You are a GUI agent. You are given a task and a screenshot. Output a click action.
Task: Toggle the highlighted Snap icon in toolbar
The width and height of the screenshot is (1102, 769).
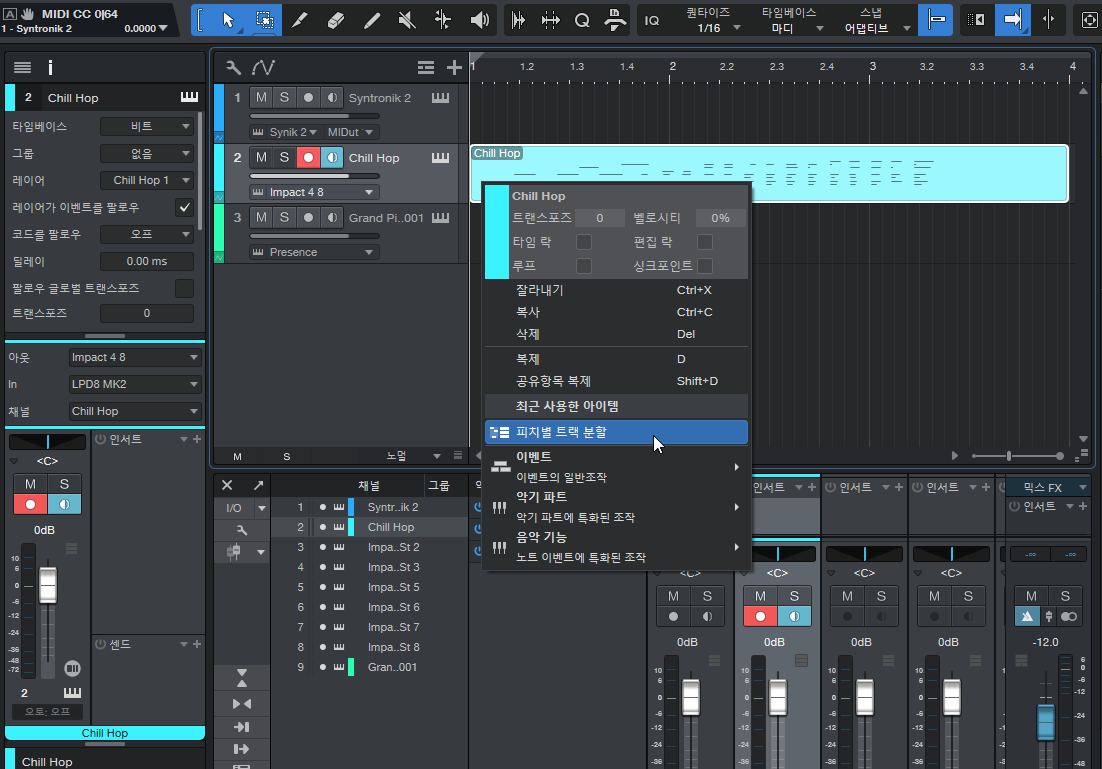[936, 20]
